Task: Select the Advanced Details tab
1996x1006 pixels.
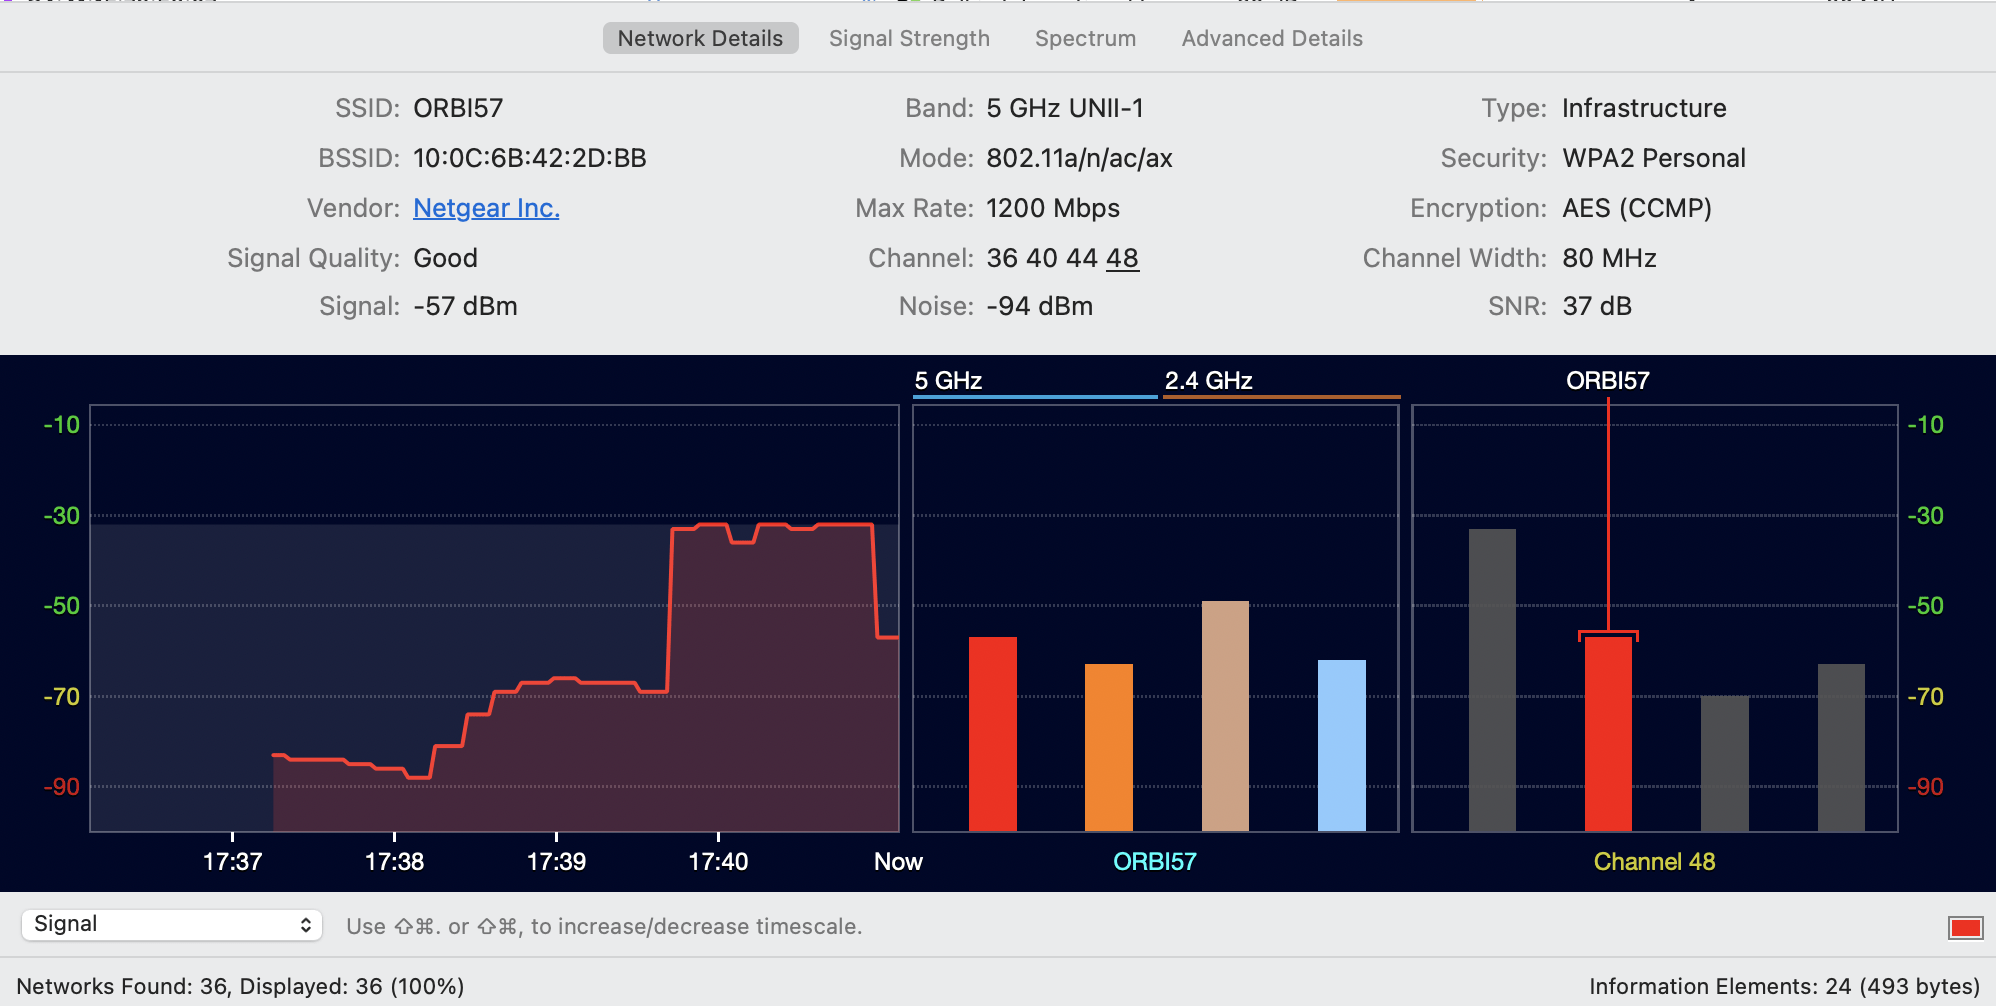Action: click(x=1271, y=38)
